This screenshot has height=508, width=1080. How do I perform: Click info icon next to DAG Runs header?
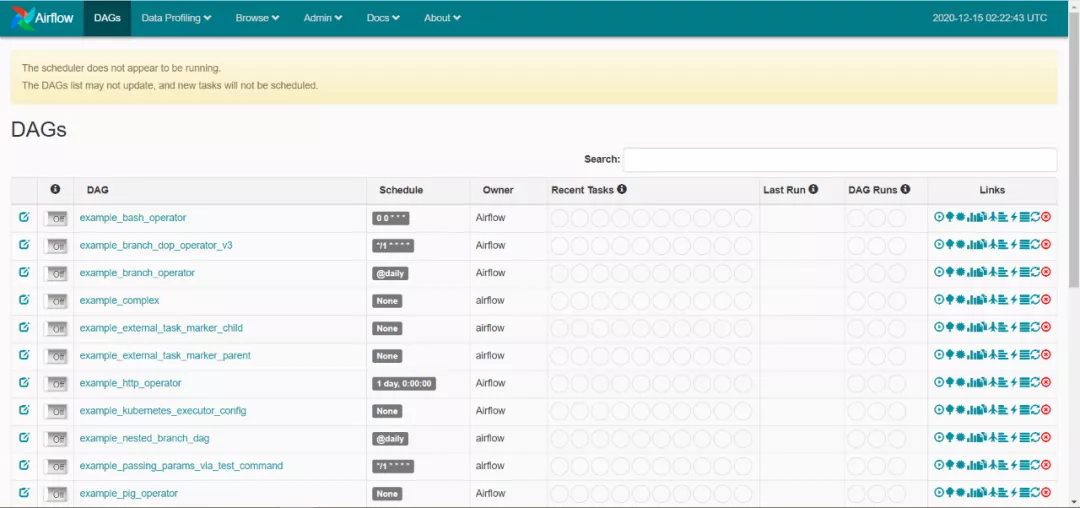(905, 189)
